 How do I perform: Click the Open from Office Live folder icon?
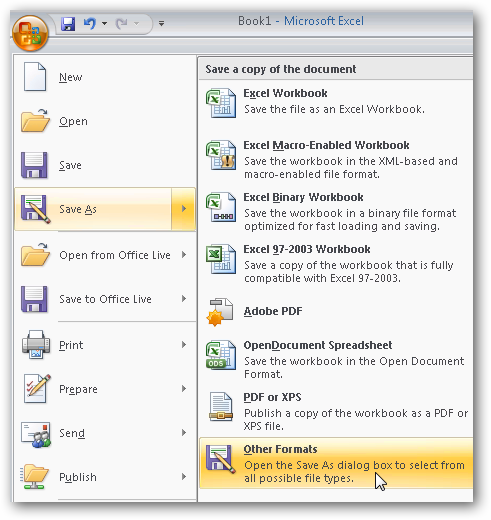pyautogui.click(x=35, y=255)
